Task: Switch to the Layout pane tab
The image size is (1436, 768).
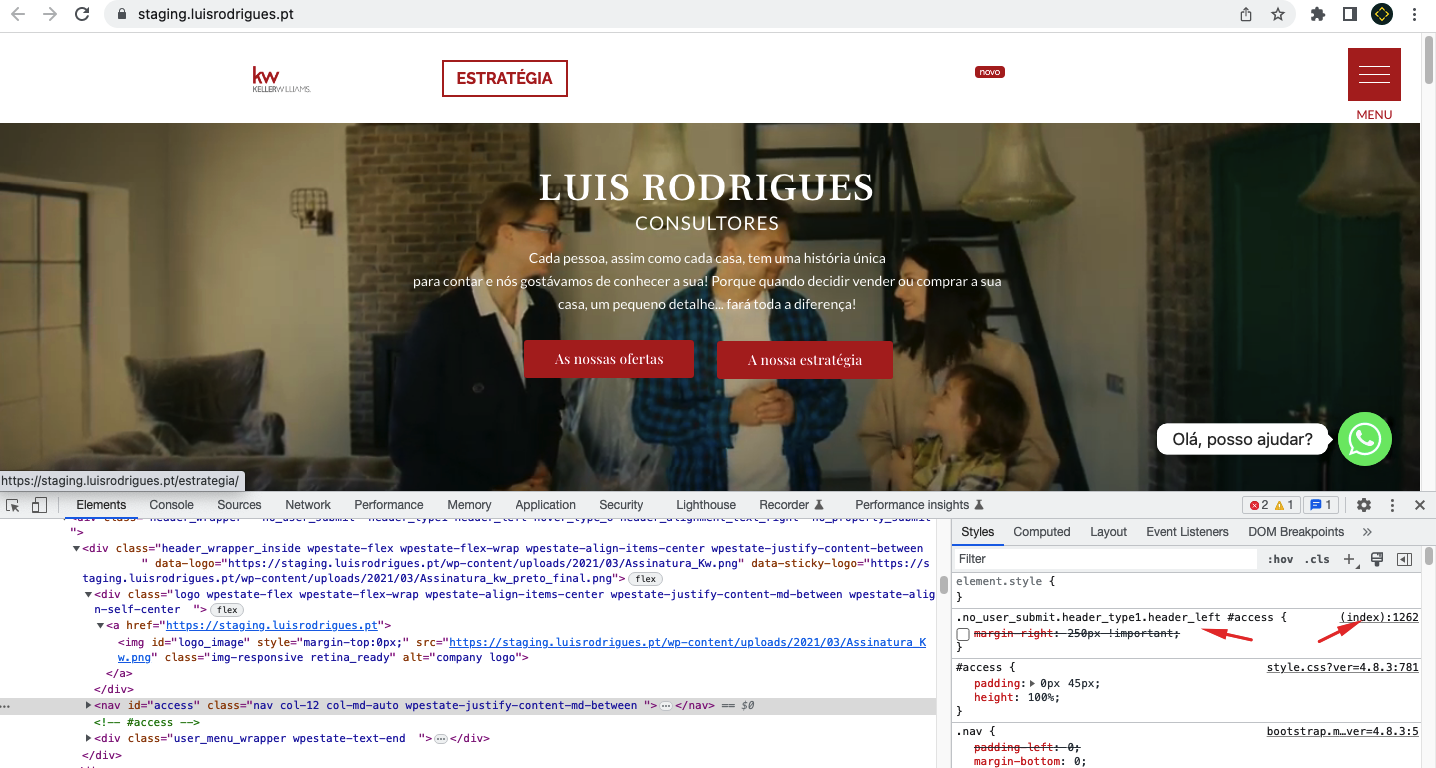Action: coord(1108,532)
